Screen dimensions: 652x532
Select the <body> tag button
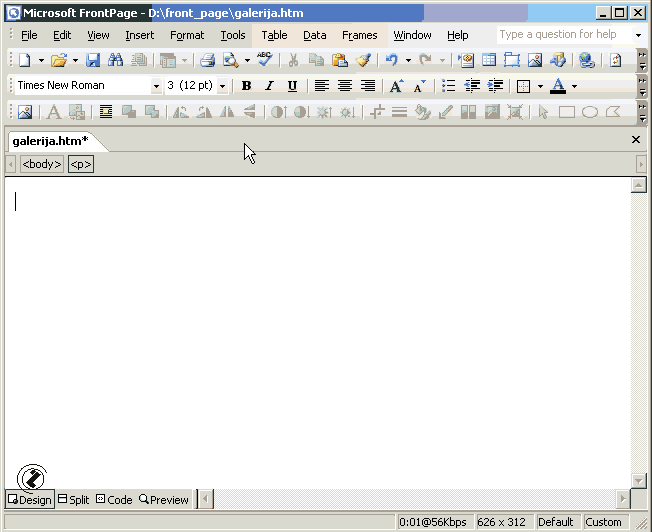coord(42,164)
